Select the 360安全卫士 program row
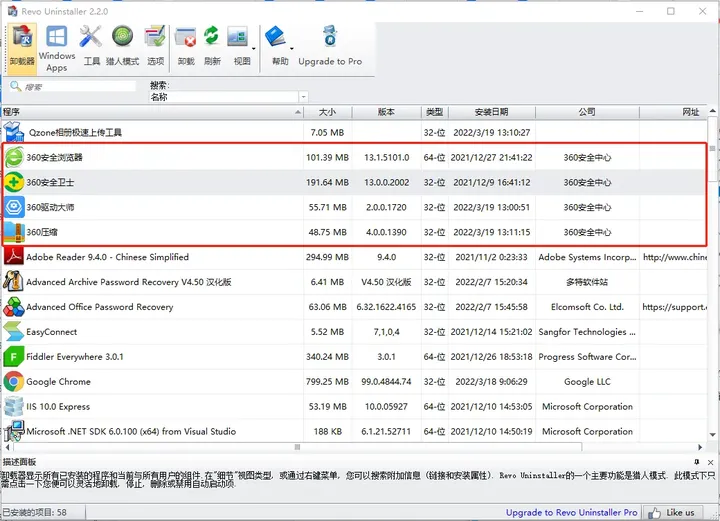 pyautogui.click(x=354, y=182)
